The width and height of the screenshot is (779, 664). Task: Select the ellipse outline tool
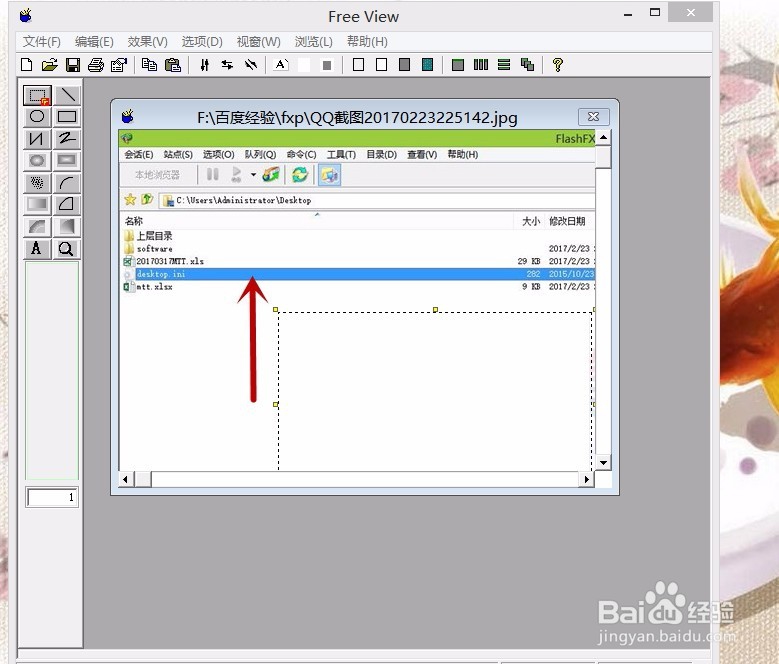[37, 117]
